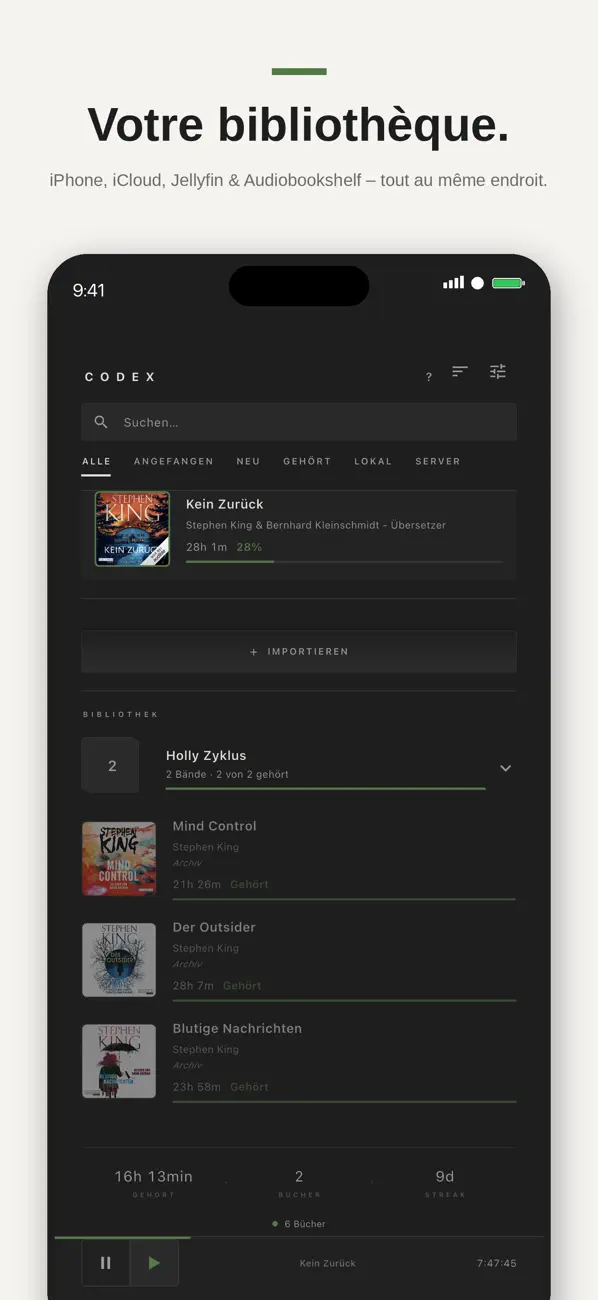Open Blutige Nachrichten cover thumbnail
Viewport: 598px width, 1300px height.
(x=119, y=1061)
